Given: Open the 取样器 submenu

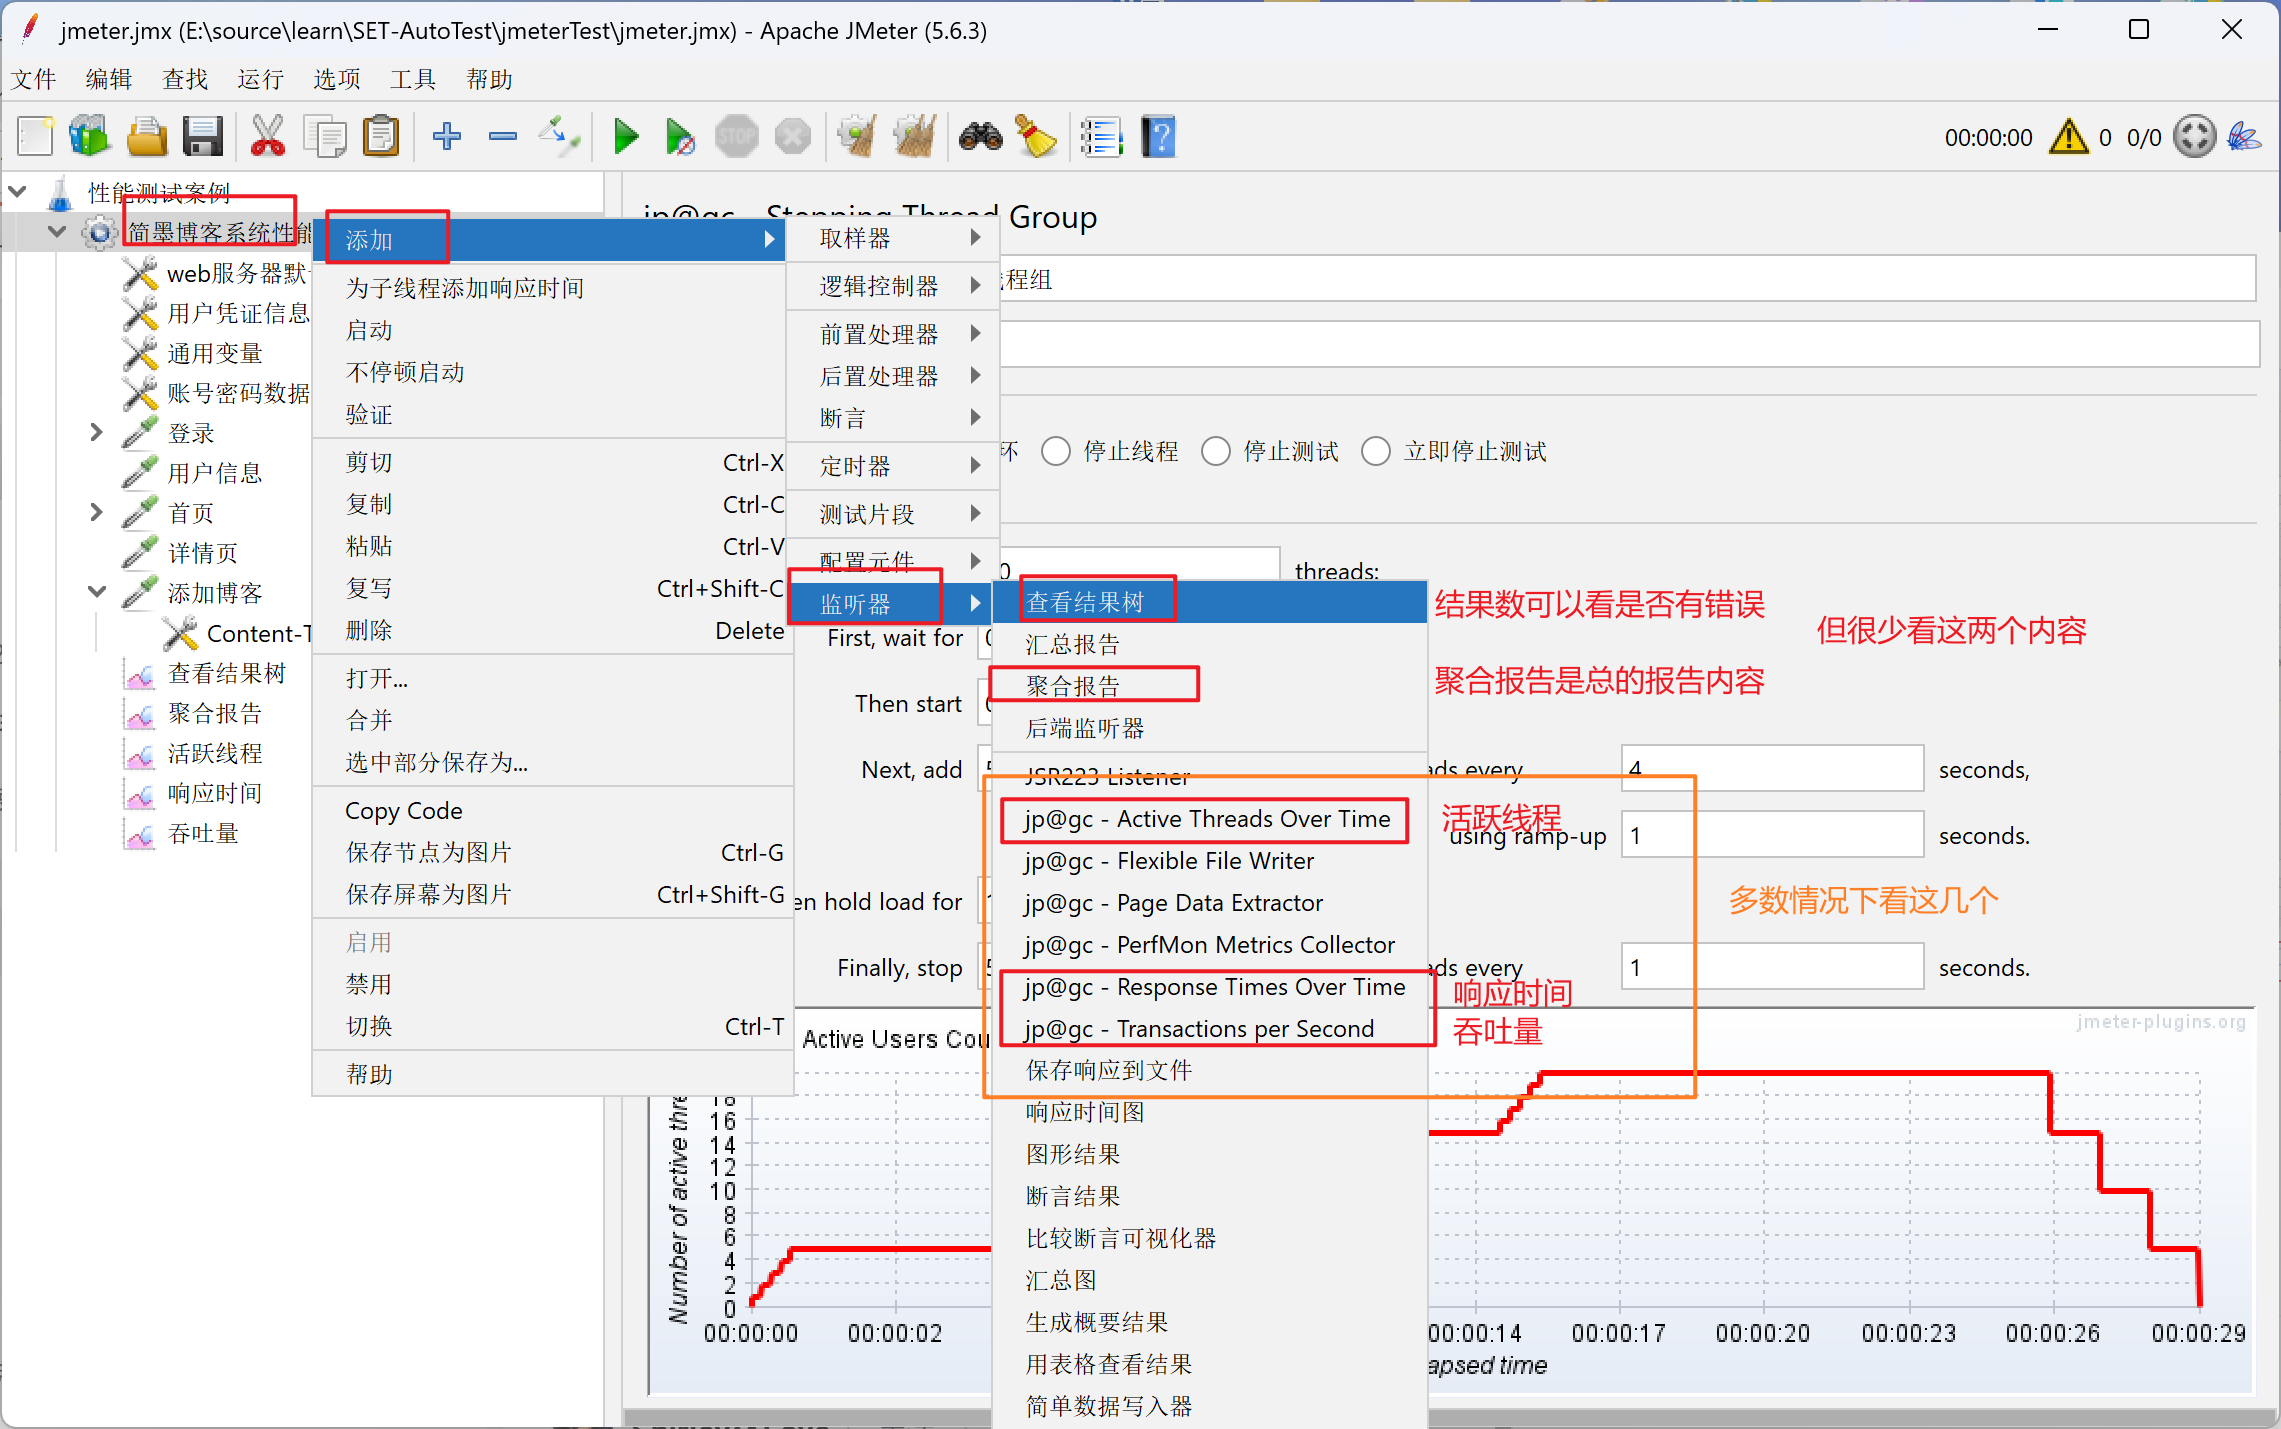Looking at the screenshot, I should (892, 238).
